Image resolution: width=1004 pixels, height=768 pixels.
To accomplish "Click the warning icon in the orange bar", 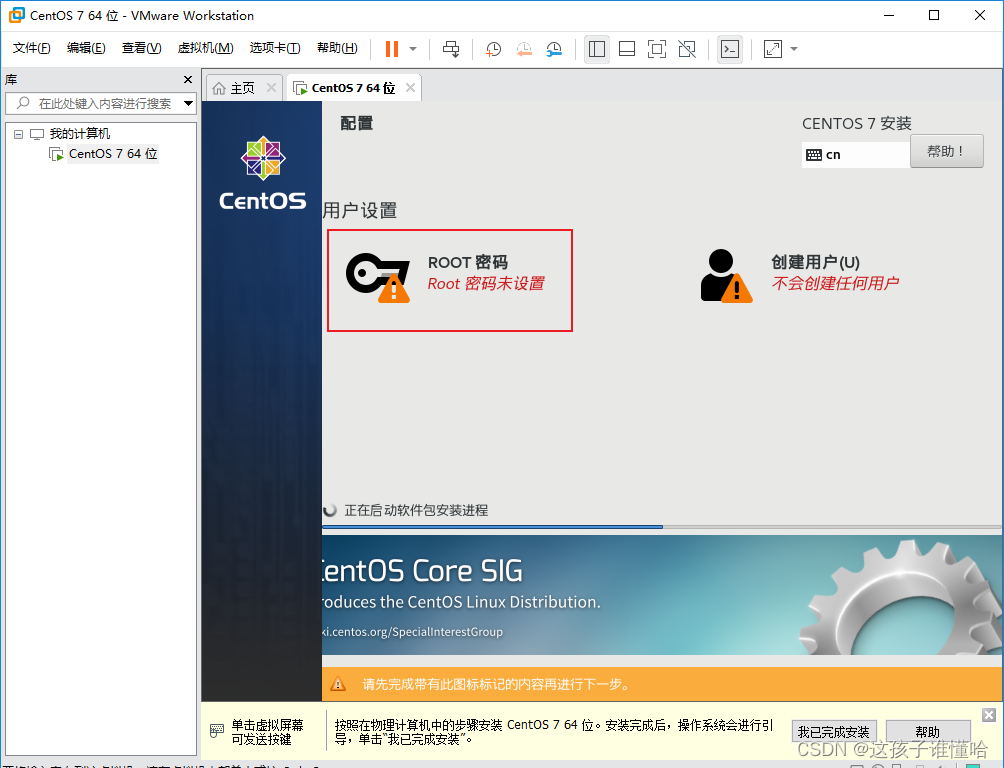I will (x=337, y=684).
